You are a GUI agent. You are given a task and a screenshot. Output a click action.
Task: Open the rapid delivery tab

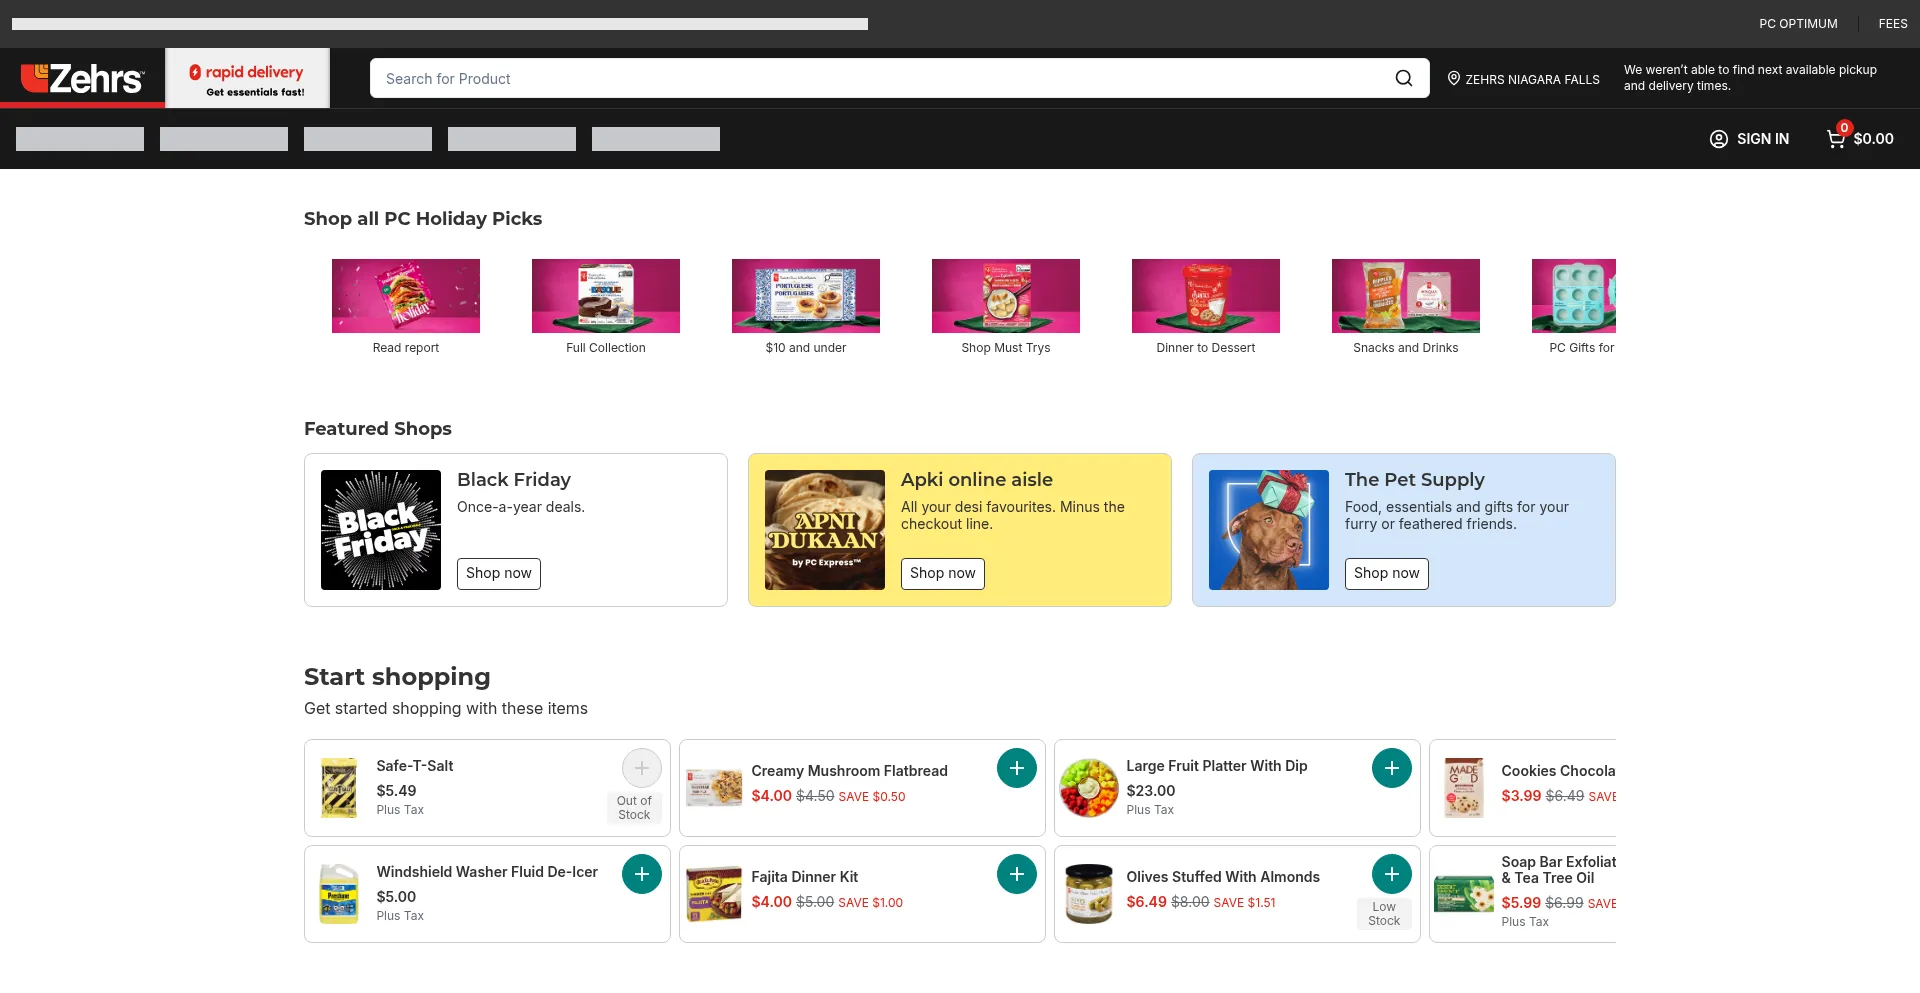click(x=247, y=79)
